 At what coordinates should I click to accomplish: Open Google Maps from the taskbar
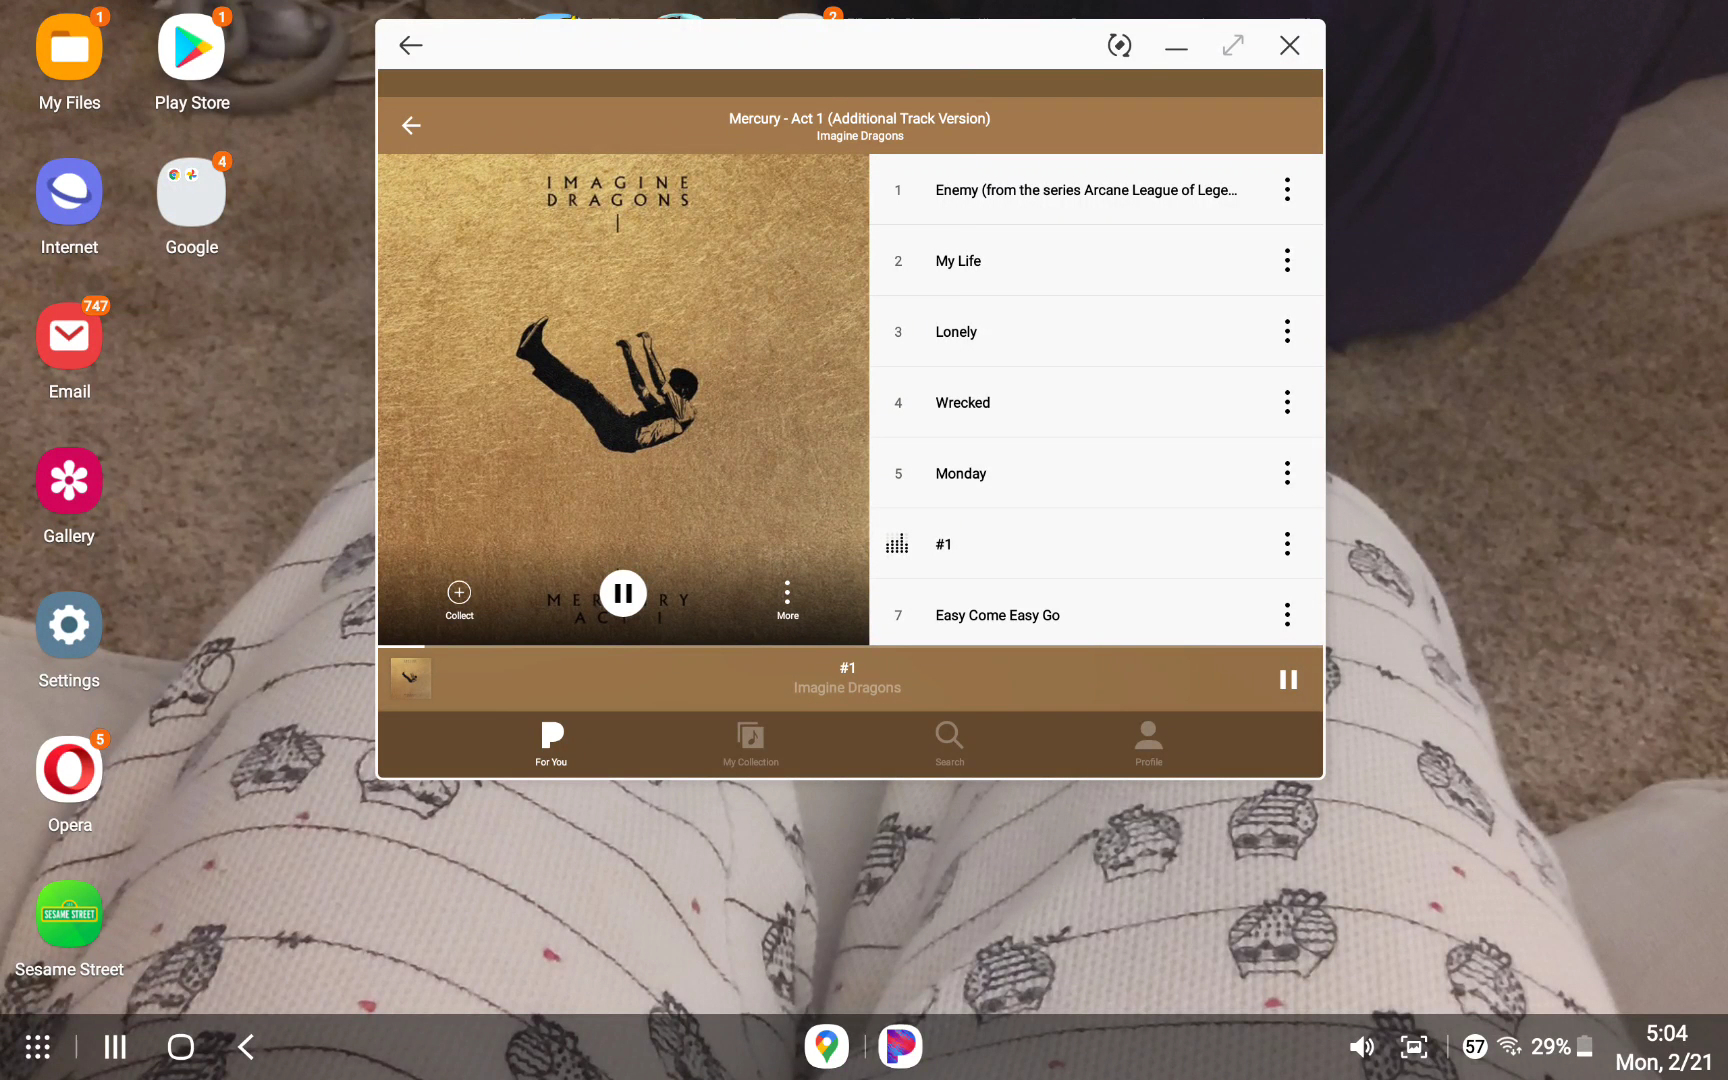click(826, 1047)
